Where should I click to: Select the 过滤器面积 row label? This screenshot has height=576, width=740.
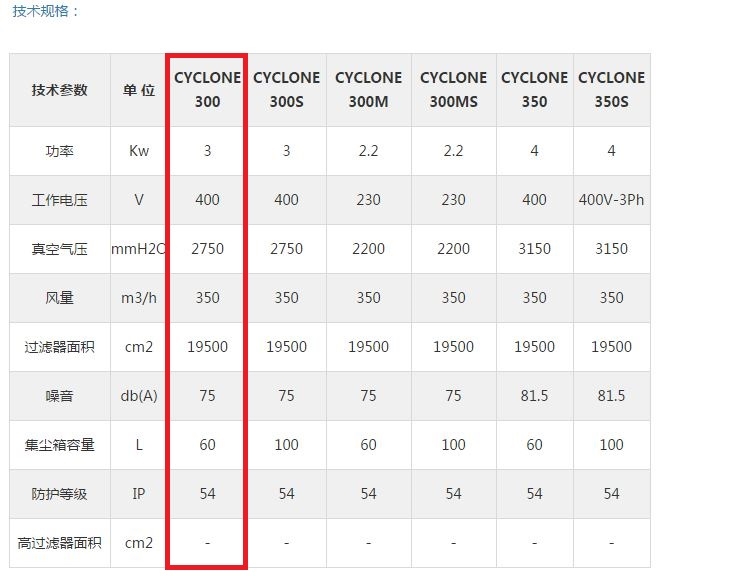pyautogui.click(x=60, y=347)
